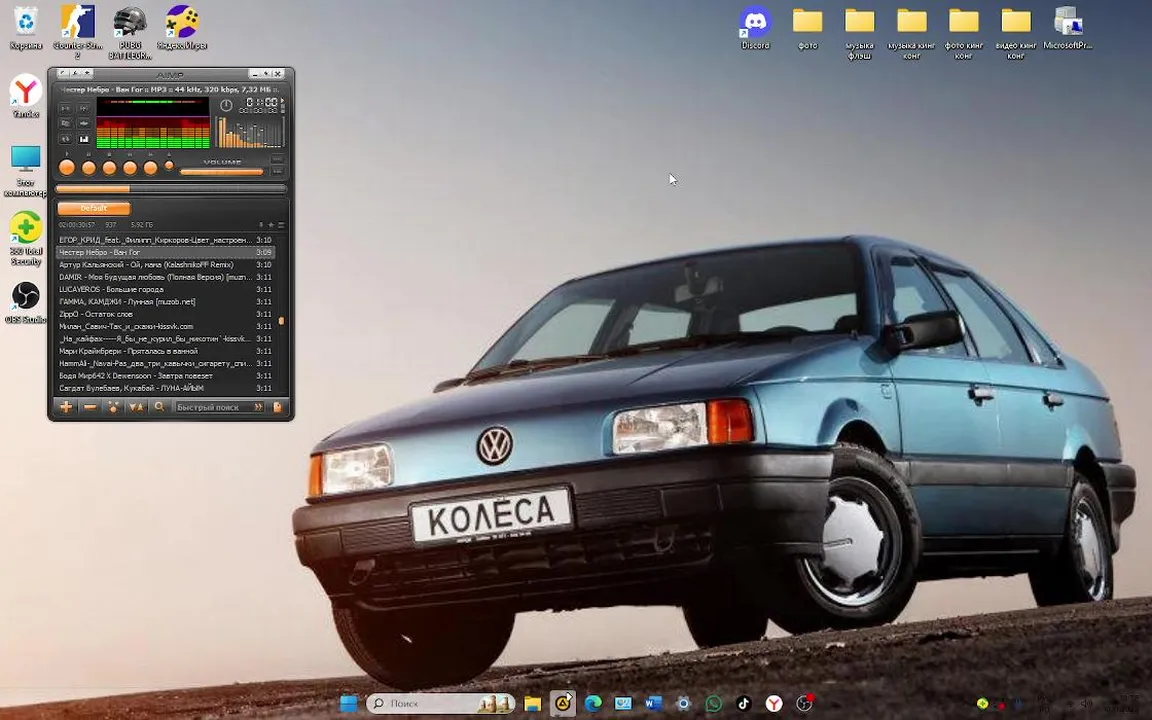
Task: Open TikTok from the taskbar
Action: [x=744, y=703]
